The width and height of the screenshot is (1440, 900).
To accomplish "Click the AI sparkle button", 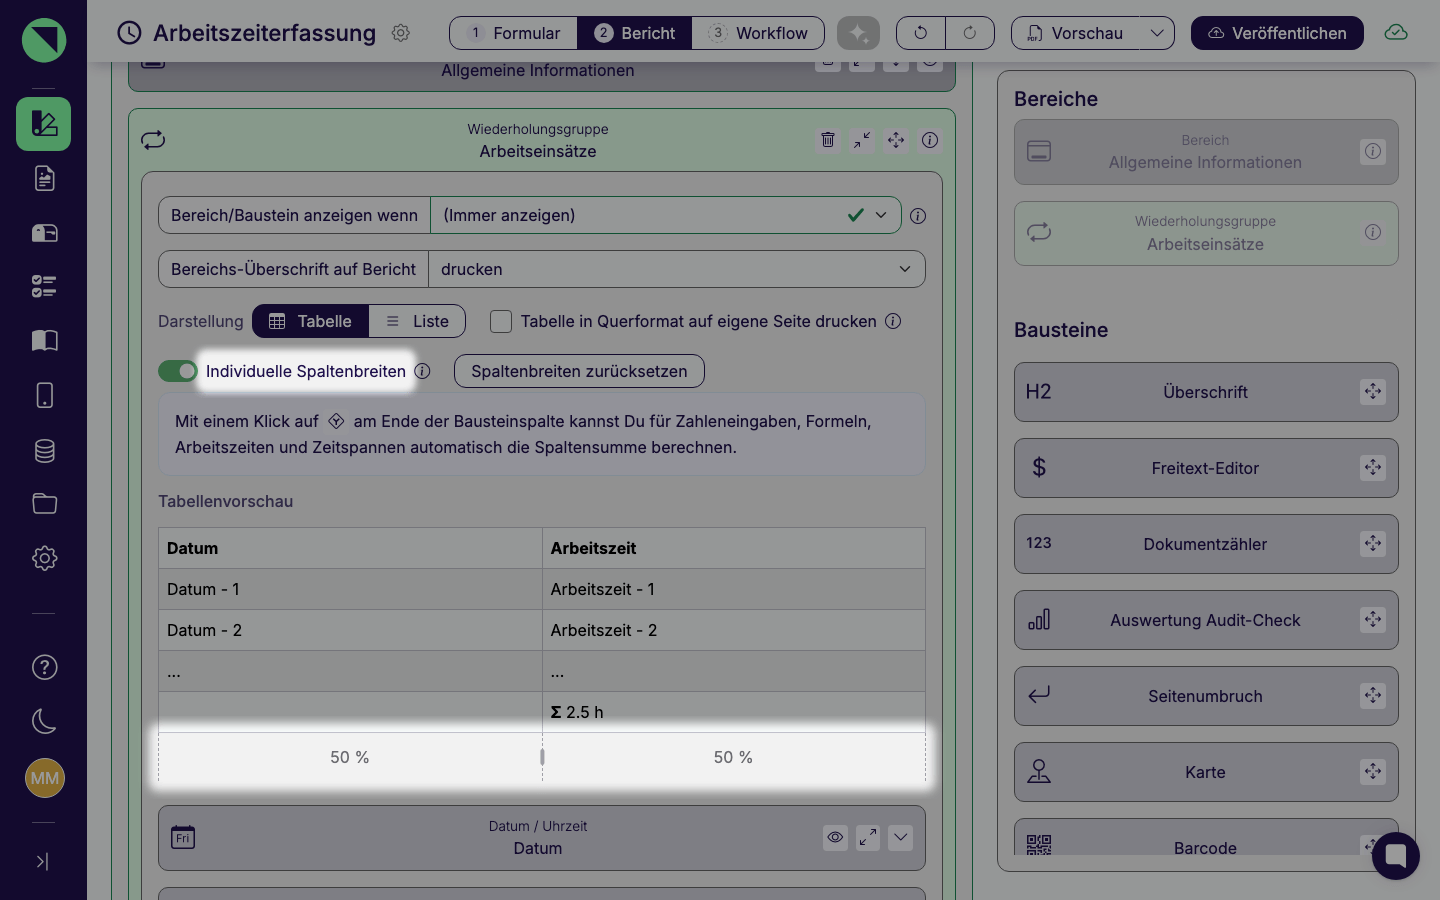I will (858, 33).
